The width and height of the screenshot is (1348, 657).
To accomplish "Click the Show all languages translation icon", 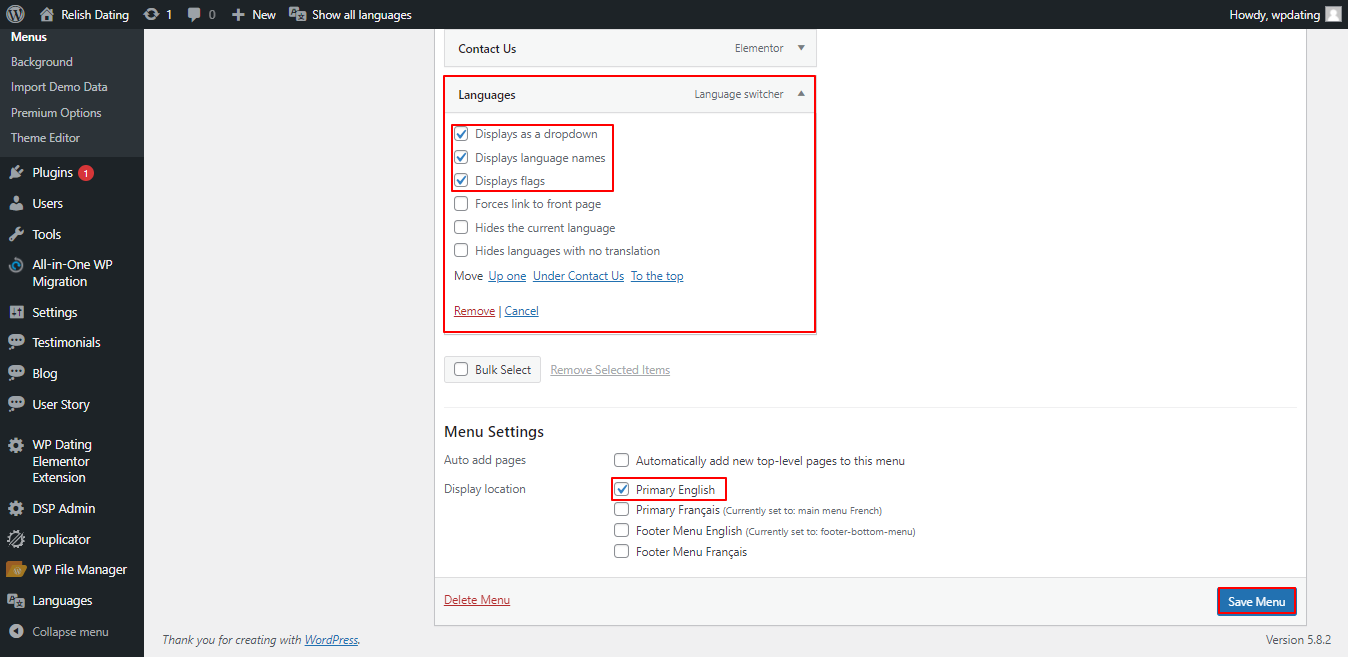I will [x=297, y=14].
